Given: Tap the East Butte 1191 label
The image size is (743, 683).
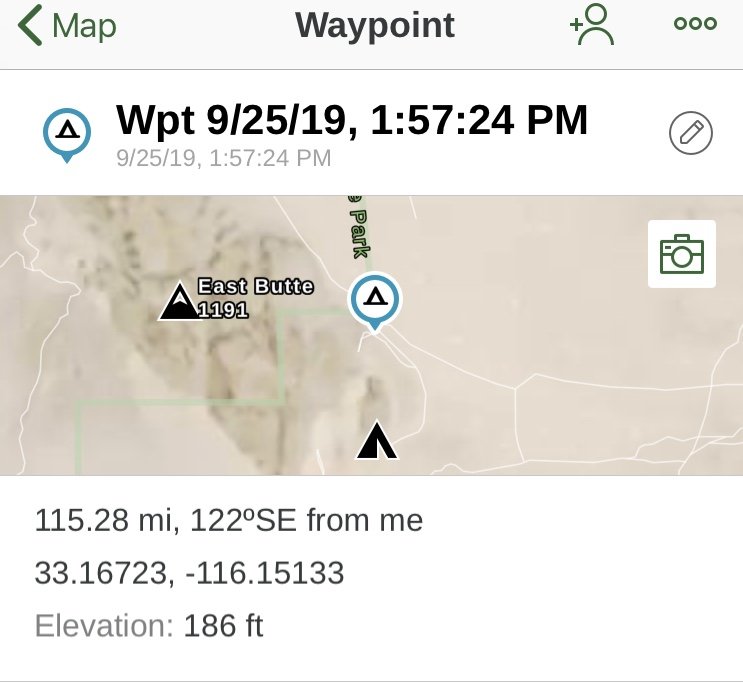Looking at the screenshot, I should (x=255, y=298).
